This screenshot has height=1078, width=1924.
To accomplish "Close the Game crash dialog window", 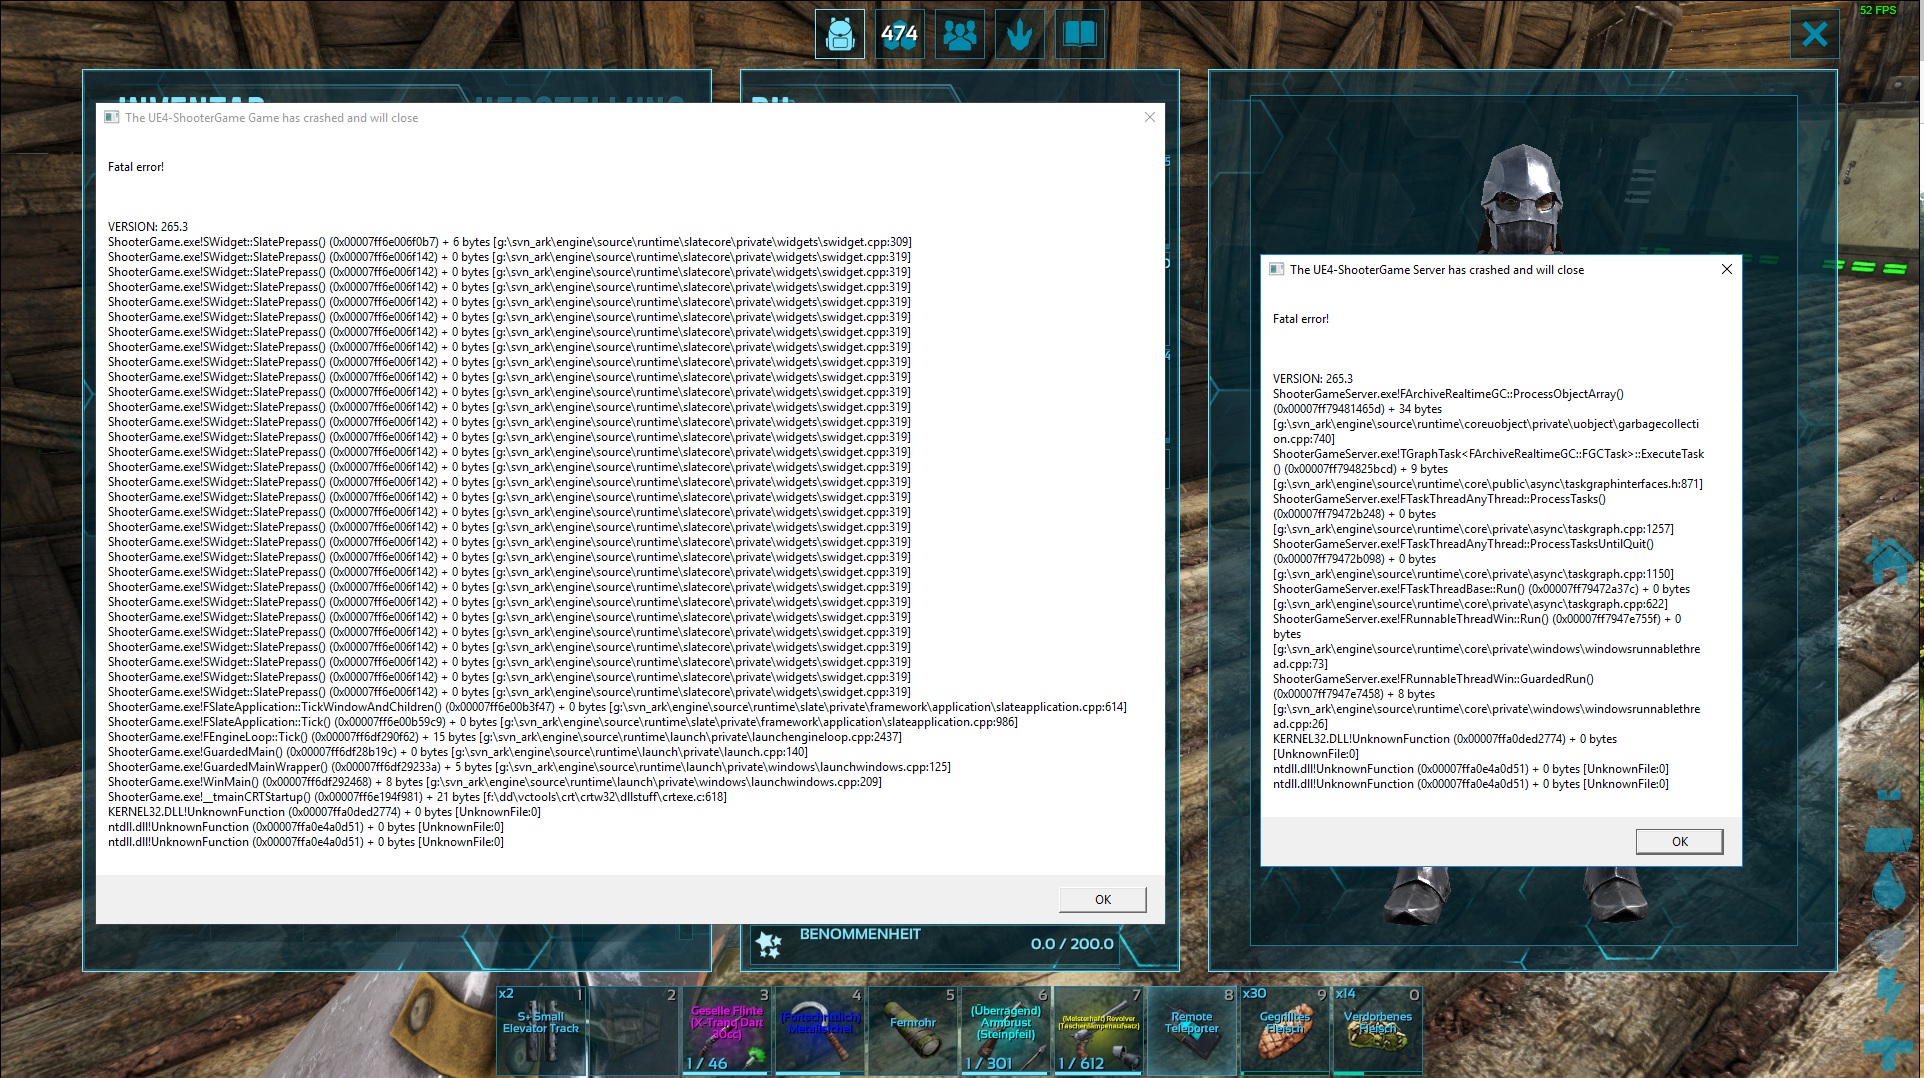I will [x=1150, y=117].
